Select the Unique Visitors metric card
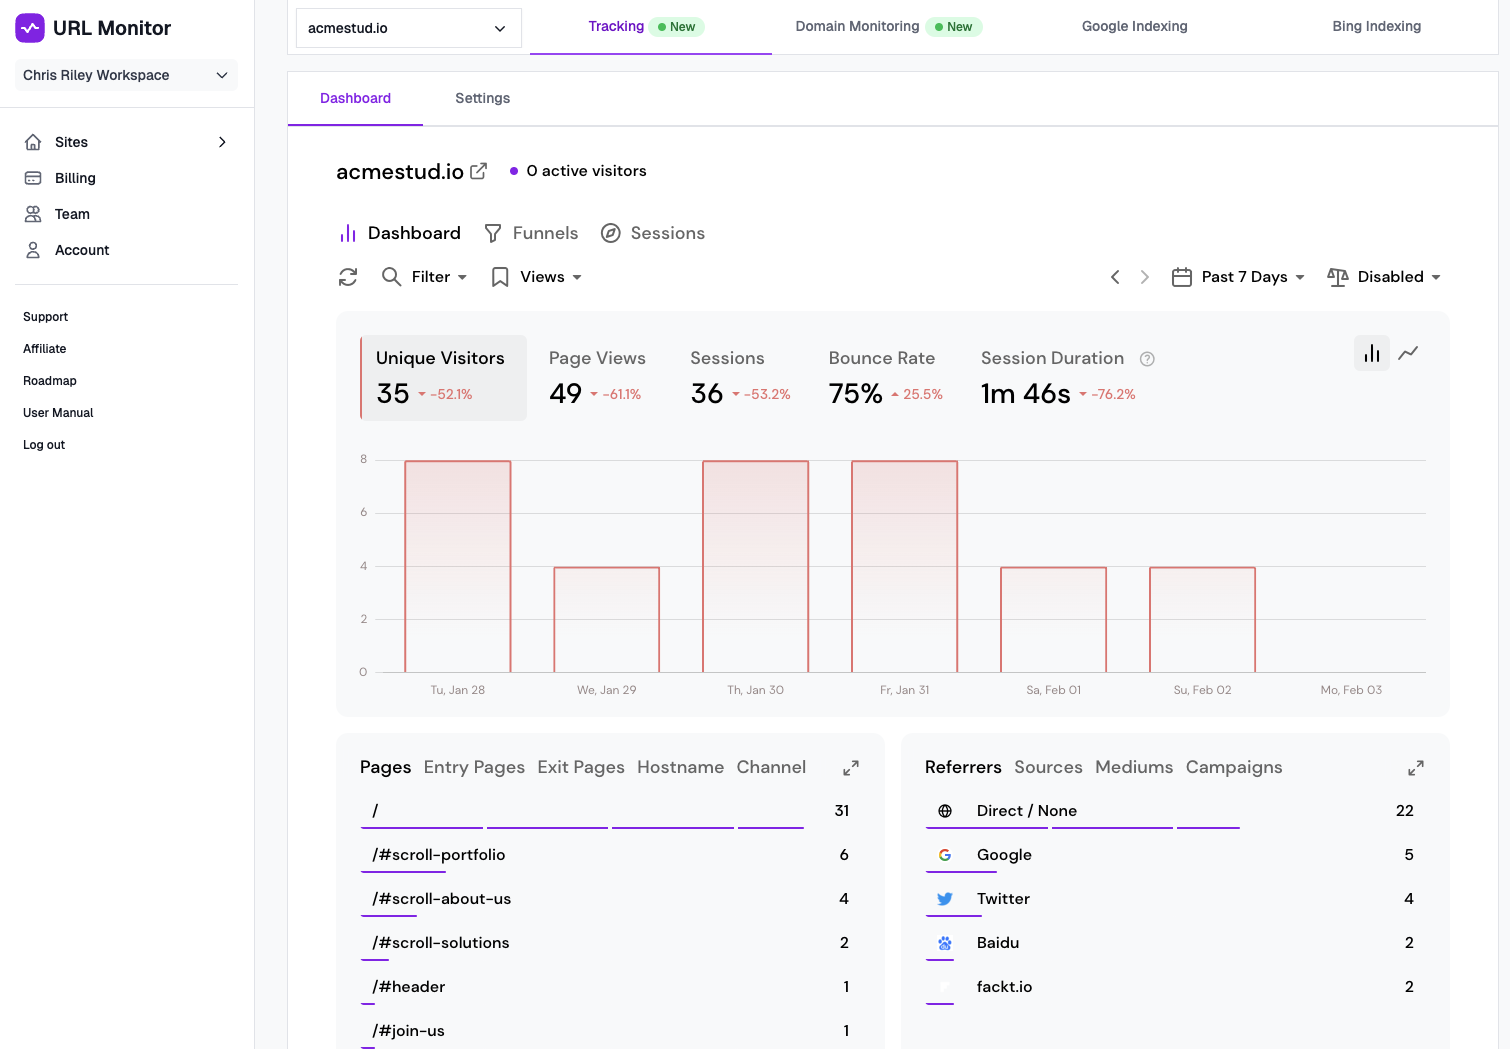The width and height of the screenshot is (1510, 1049). (x=441, y=377)
